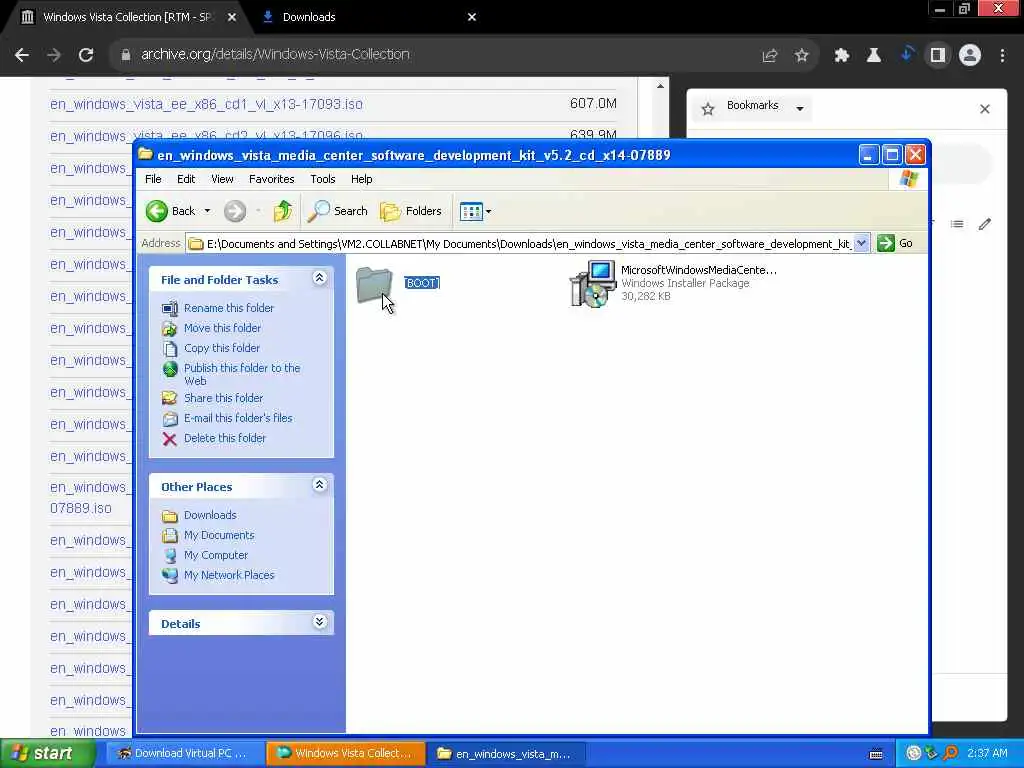The width and height of the screenshot is (1024, 768).
Task: Go up one folder level
Action: point(282,211)
